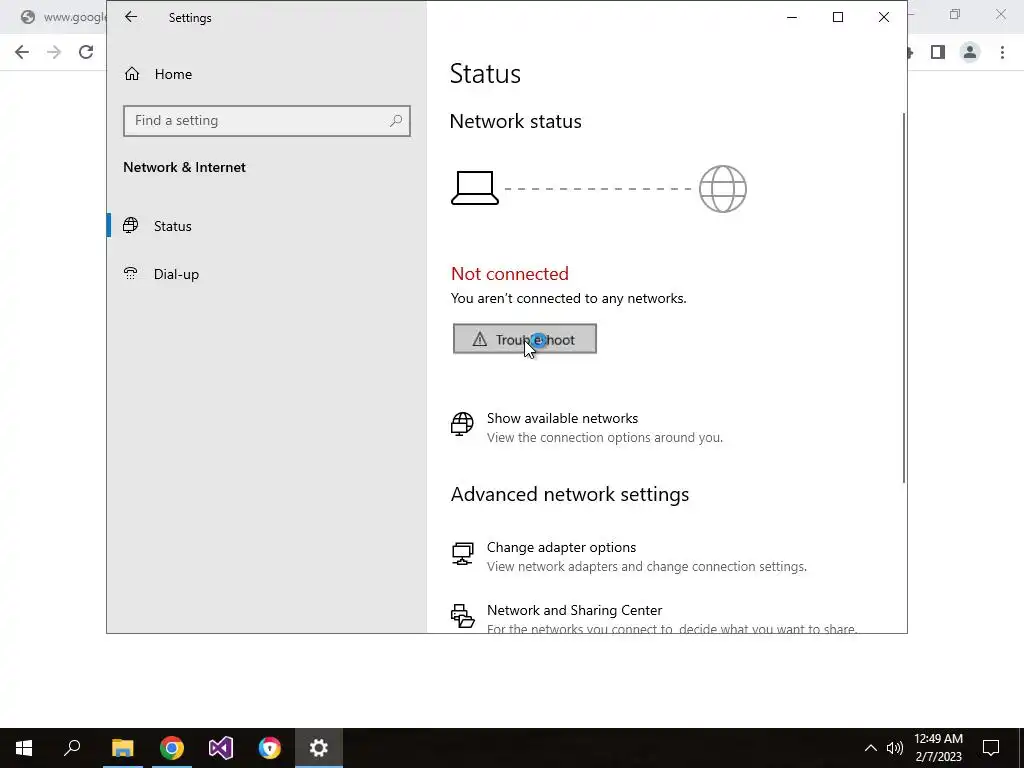Image resolution: width=1024 pixels, height=768 pixels.
Task: Click the Settings gear in the taskbar
Action: click(x=319, y=748)
